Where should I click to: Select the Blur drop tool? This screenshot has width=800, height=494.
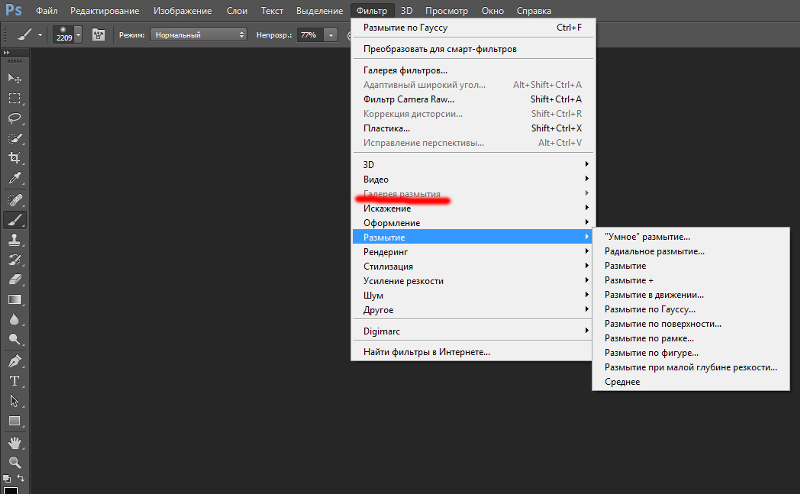14,319
